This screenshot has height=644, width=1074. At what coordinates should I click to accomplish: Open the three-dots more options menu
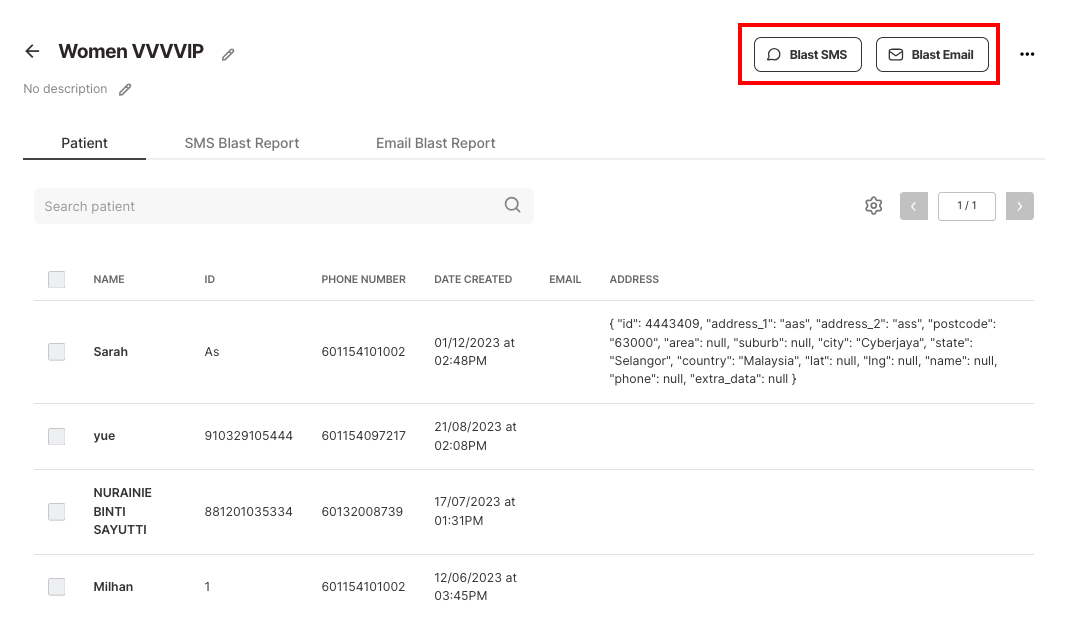coord(1027,54)
